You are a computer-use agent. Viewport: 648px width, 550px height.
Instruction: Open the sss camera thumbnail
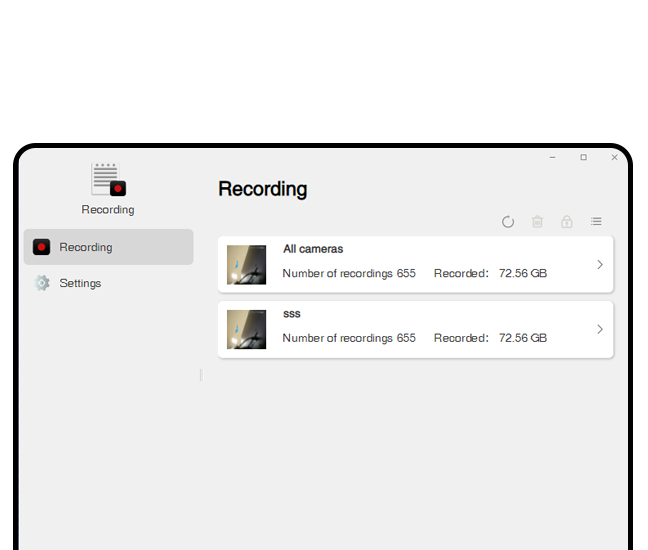[246, 329]
